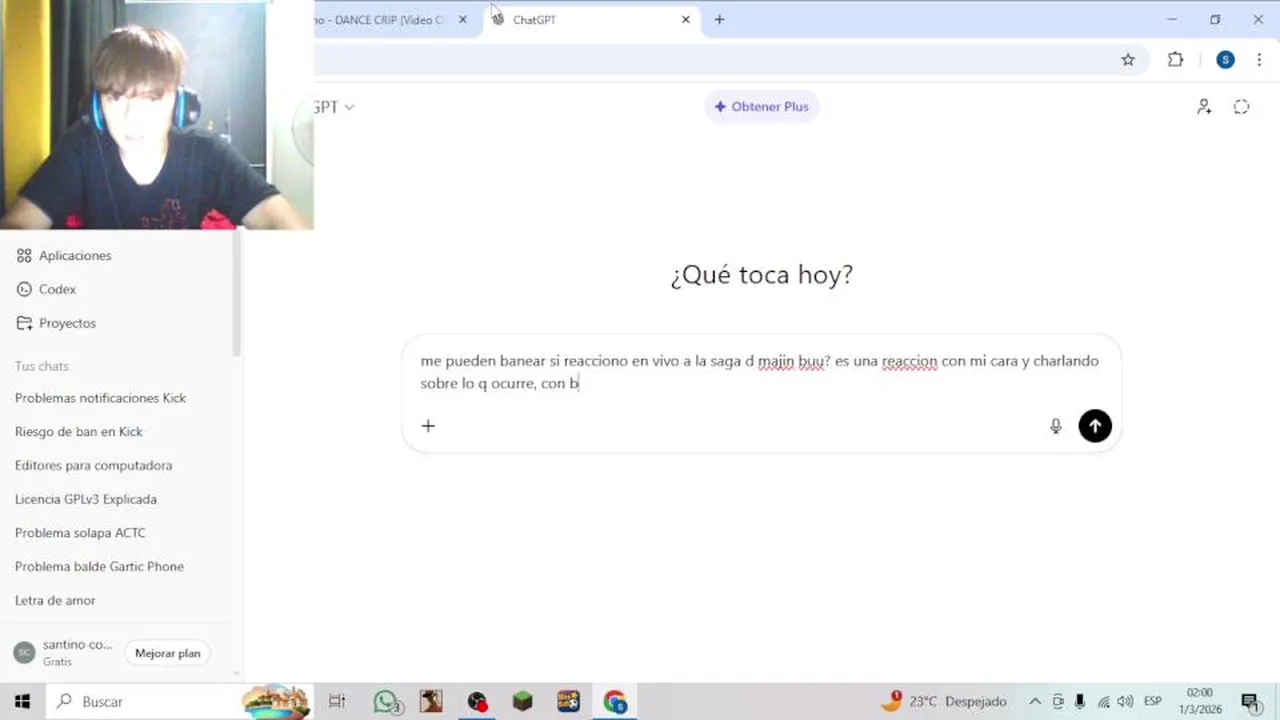This screenshot has width=1280, height=720.
Task: Open the add people to chat icon
Action: tap(1204, 107)
